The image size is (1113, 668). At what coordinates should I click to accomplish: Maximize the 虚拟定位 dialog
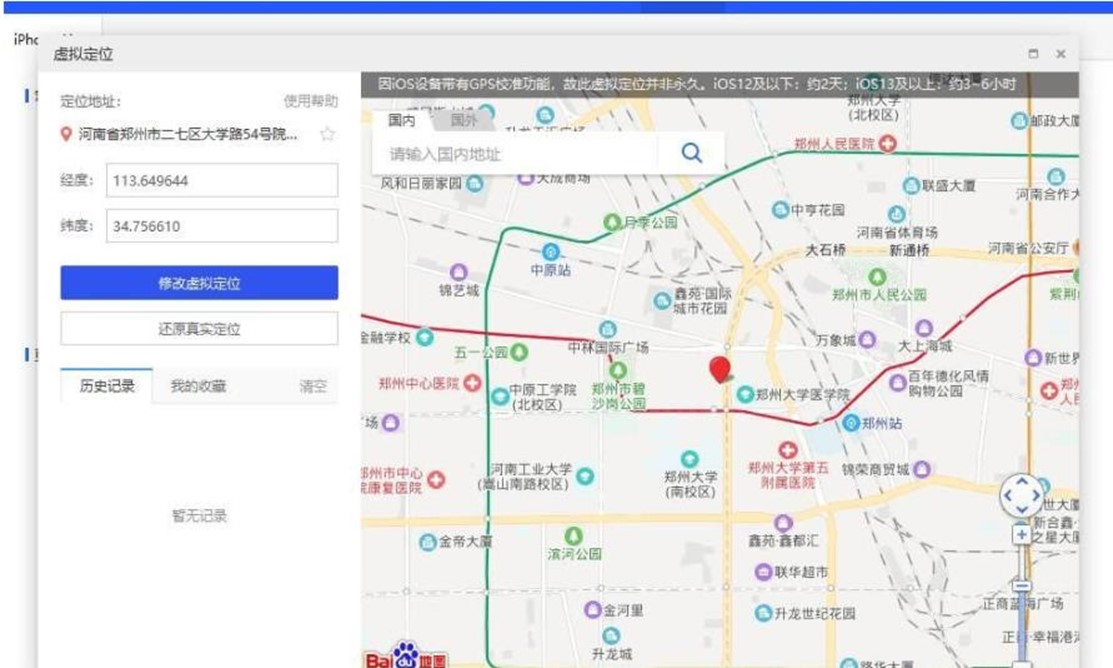tap(1034, 54)
